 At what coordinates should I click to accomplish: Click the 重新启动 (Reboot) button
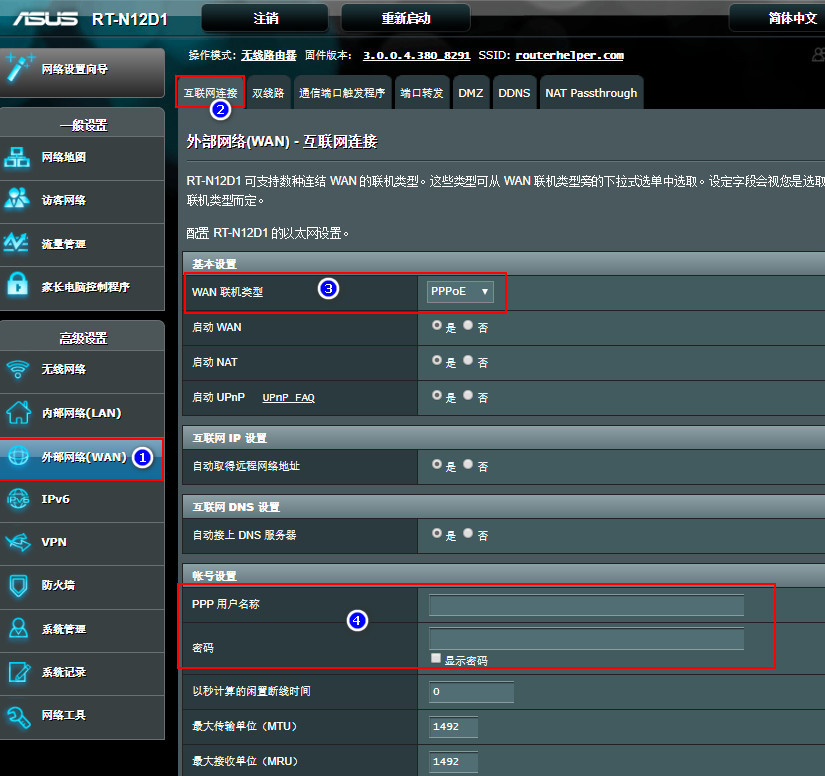coord(405,17)
